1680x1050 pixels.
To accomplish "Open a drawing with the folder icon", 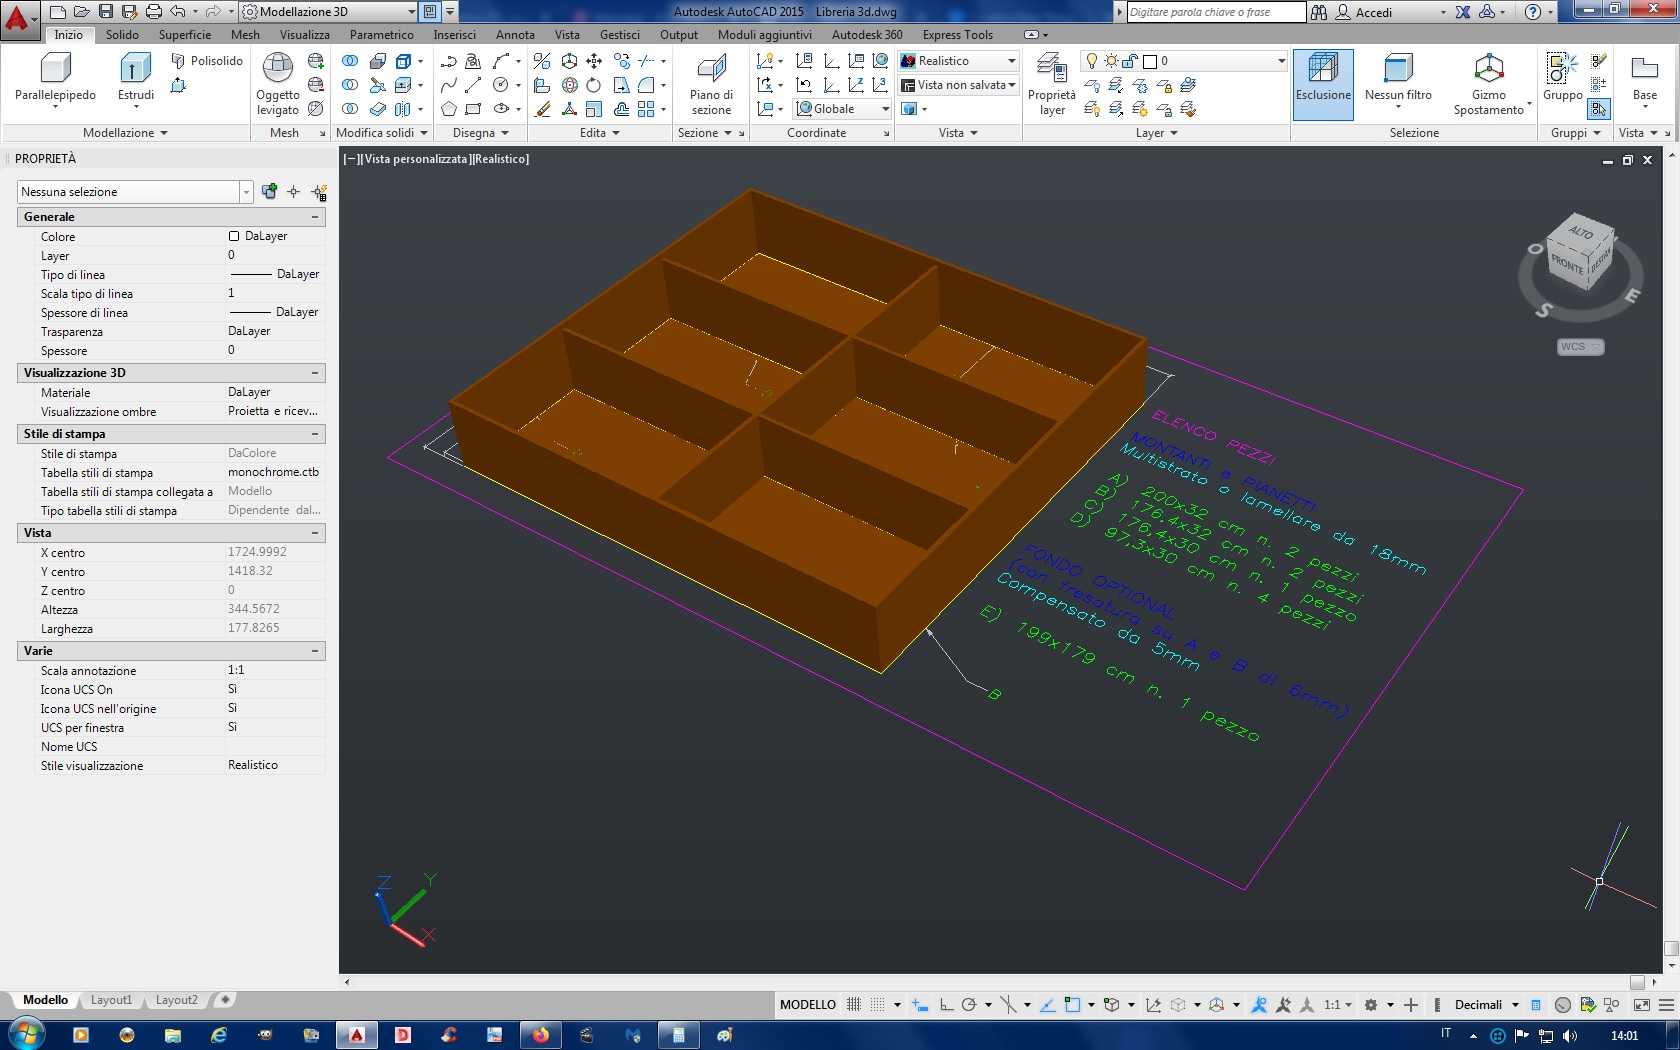I will 82,12.
